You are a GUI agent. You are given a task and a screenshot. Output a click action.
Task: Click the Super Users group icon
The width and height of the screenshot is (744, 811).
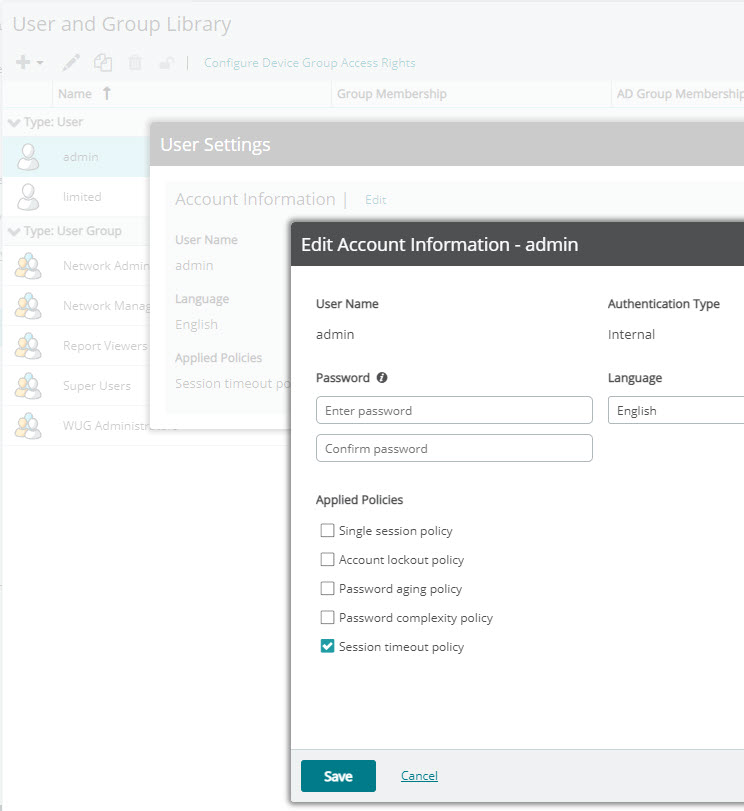[x=28, y=386]
